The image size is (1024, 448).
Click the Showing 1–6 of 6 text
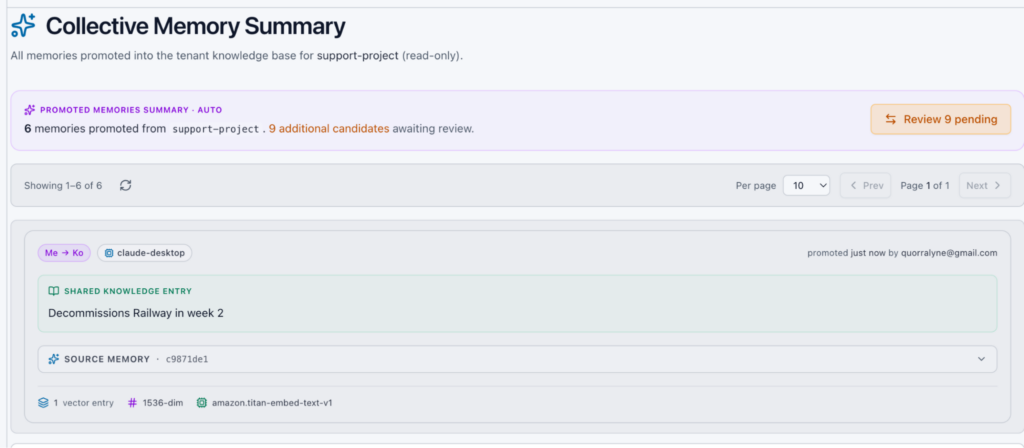(x=63, y=185)
